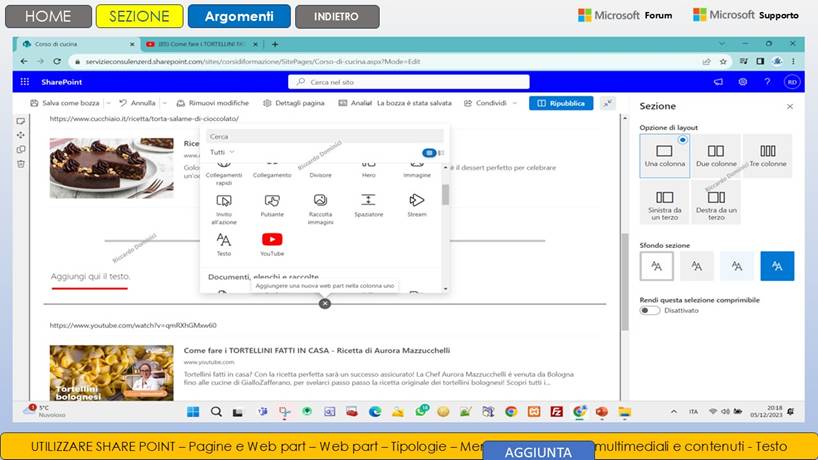Viewport: 818px width, 460px height.
Task: Choose Destra da un terzo layout
Action: click(716, 202)
